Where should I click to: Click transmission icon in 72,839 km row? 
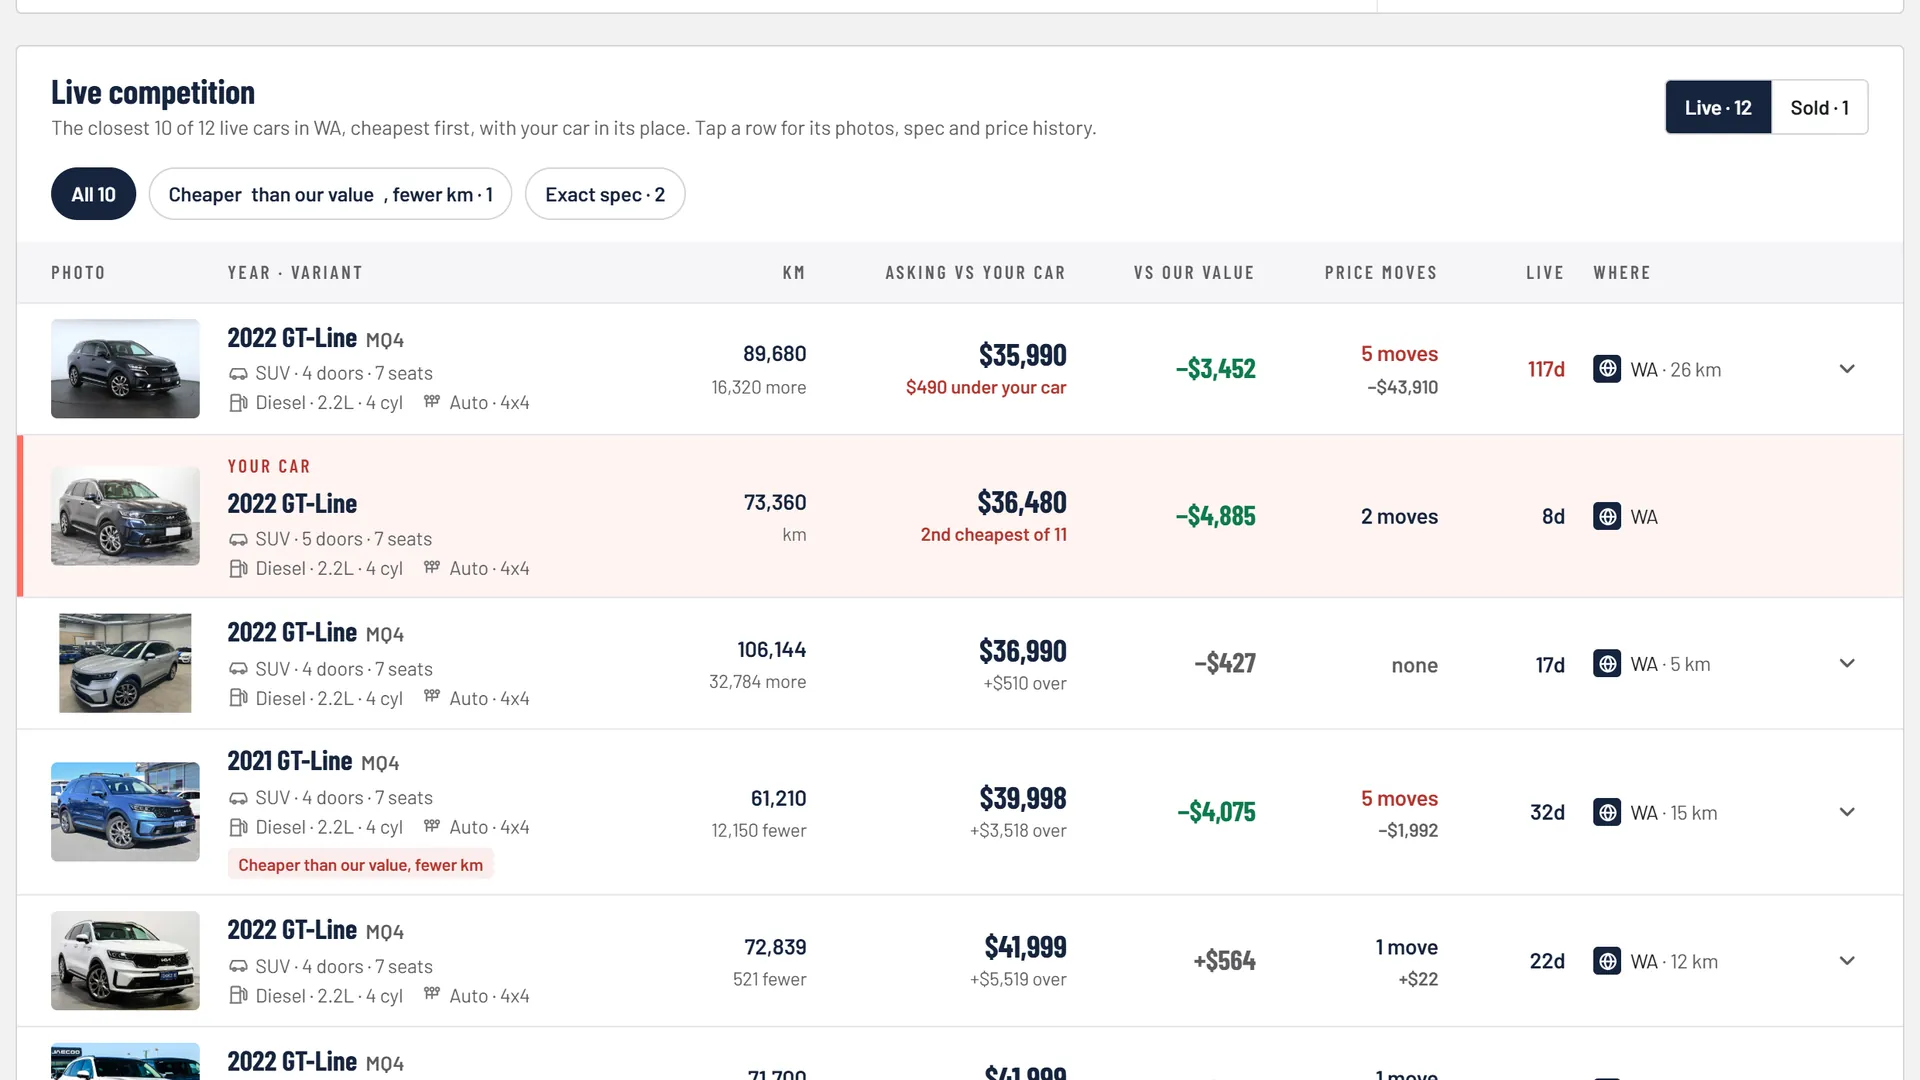click(x=432, y=996)
